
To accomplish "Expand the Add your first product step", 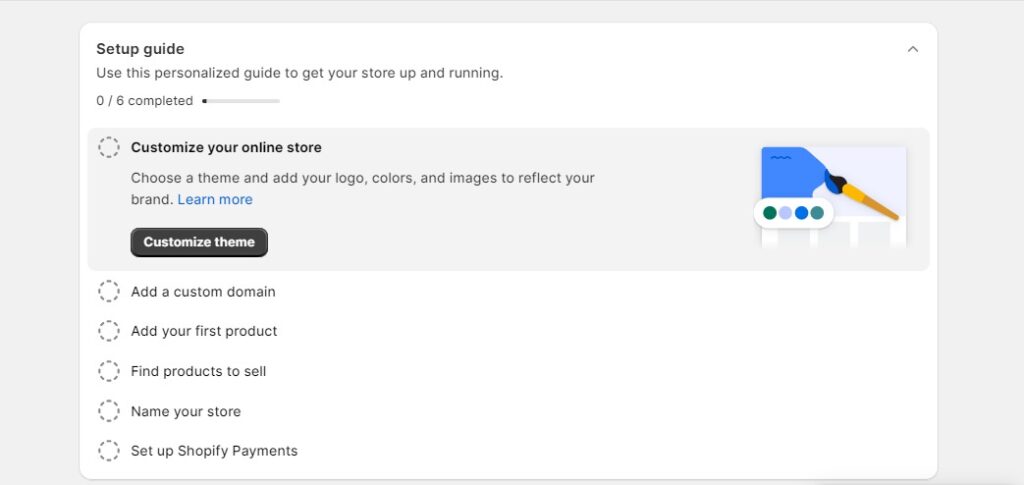I will [x=204, y=332].
